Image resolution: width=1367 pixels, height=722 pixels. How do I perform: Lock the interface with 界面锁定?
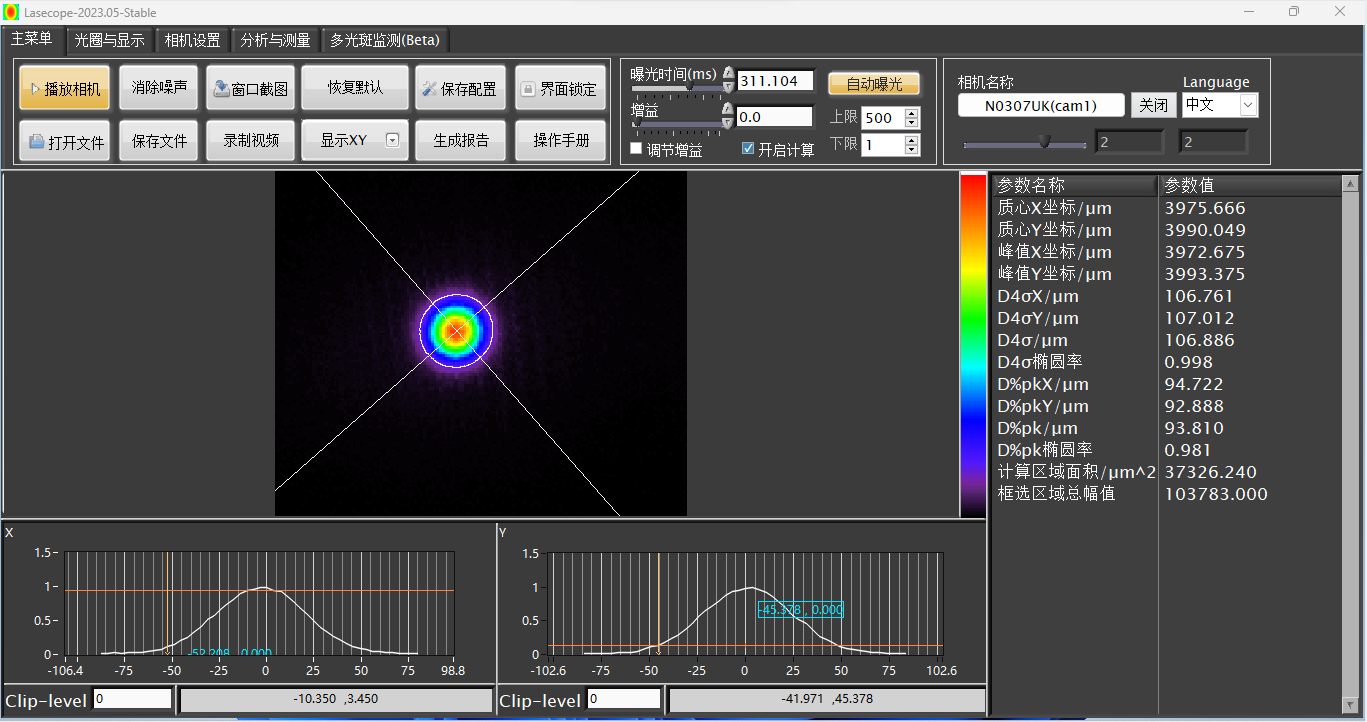559,89
